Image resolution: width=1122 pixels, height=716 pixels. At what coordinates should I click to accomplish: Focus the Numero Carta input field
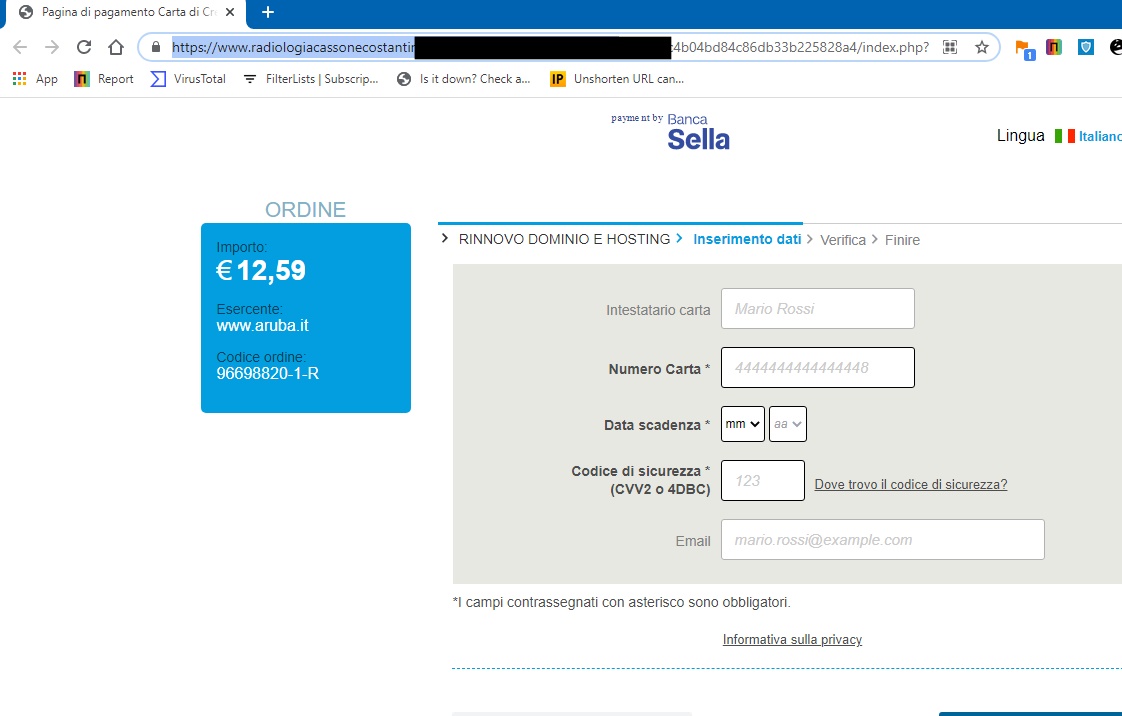[x=818, y=368]
